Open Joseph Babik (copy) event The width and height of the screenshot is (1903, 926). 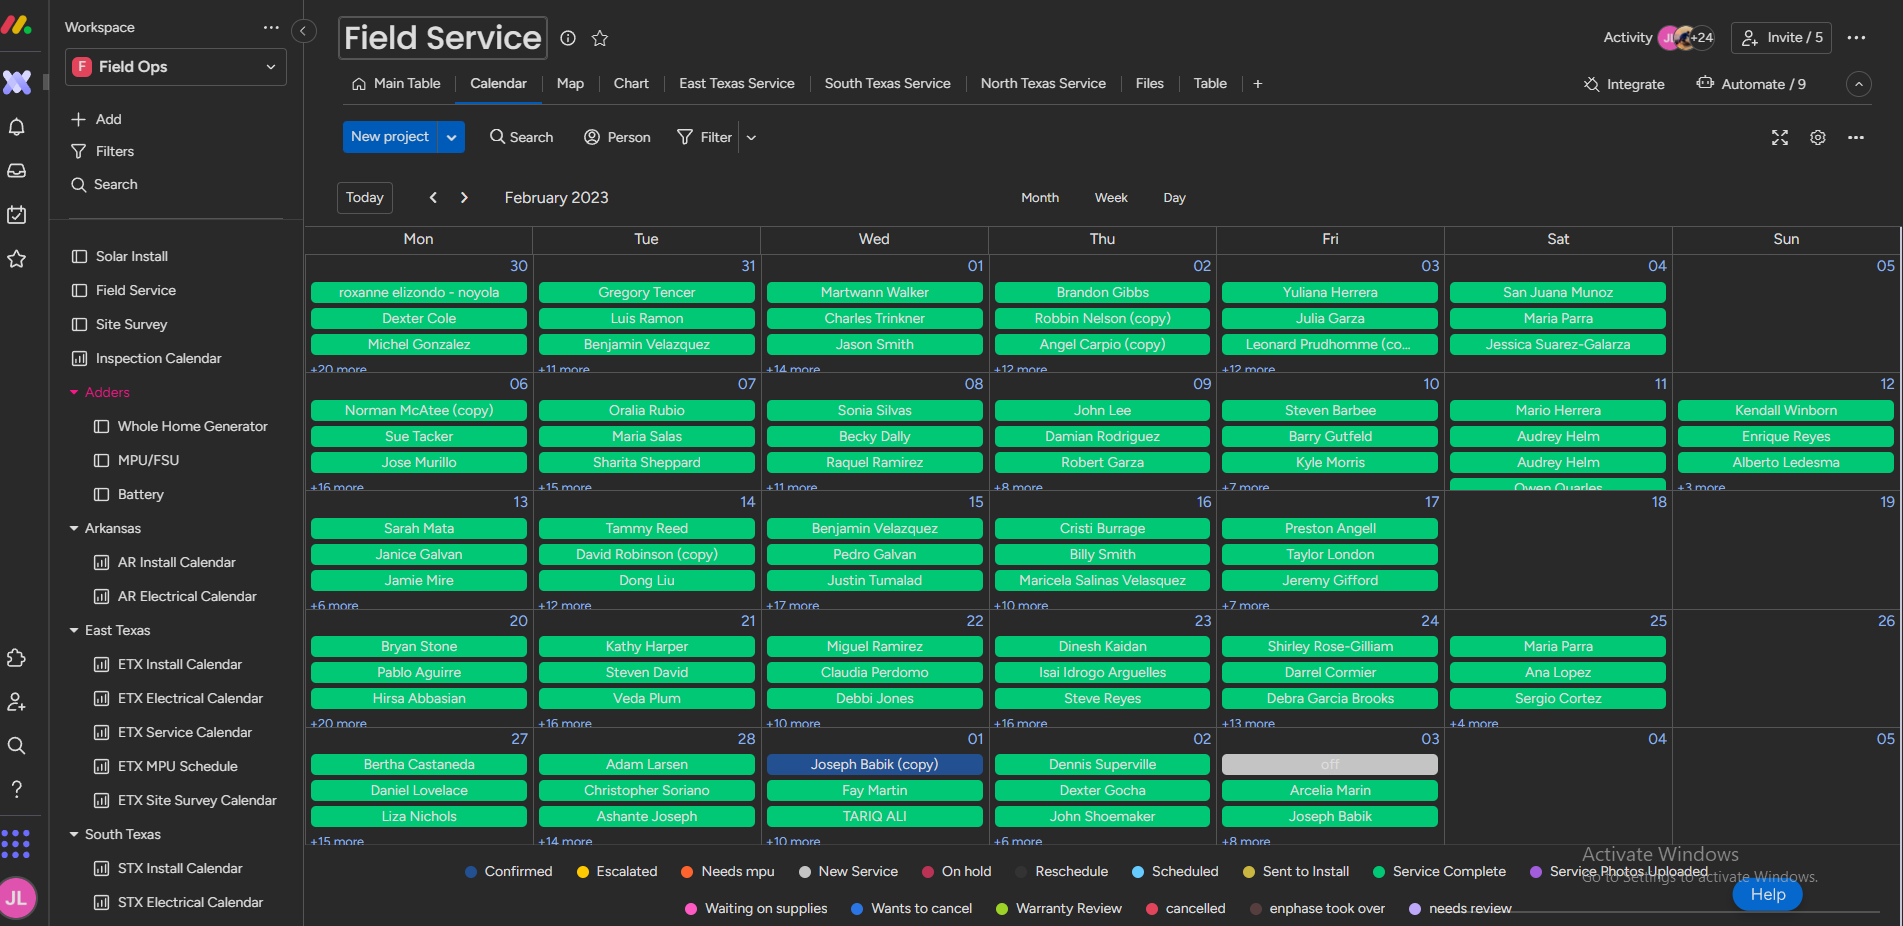(x=875, y=765)
